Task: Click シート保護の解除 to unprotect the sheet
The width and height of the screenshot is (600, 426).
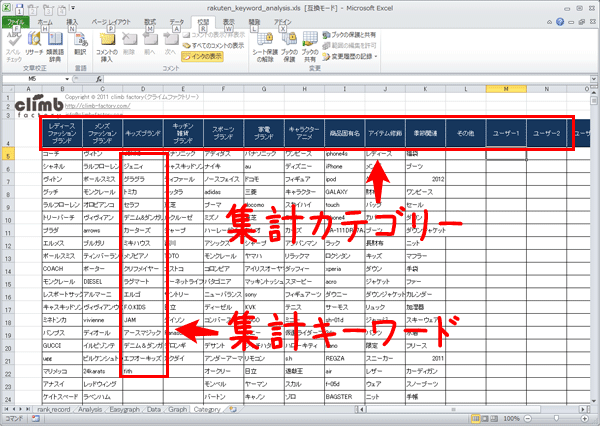Action: click(x=265, y=47)
